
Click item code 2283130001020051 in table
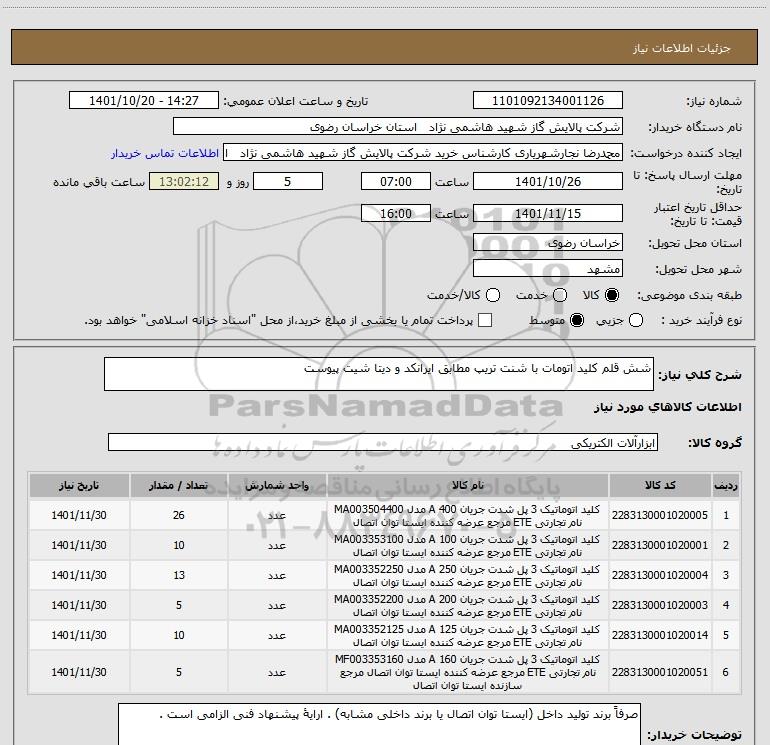pos(661,672)
